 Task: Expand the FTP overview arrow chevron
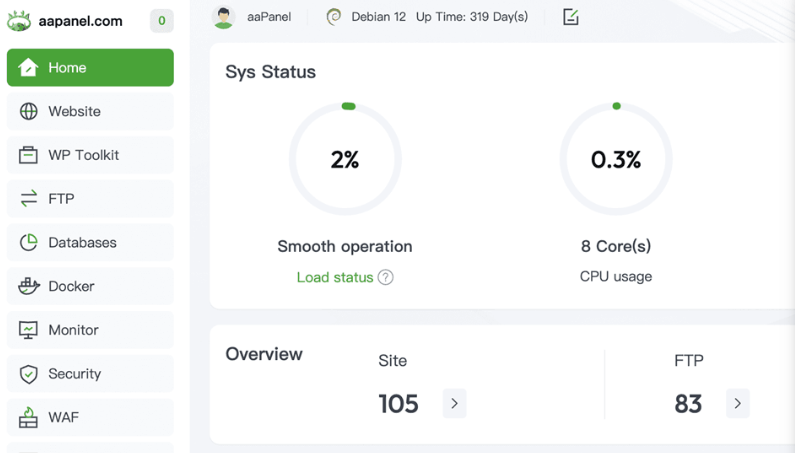738,403
